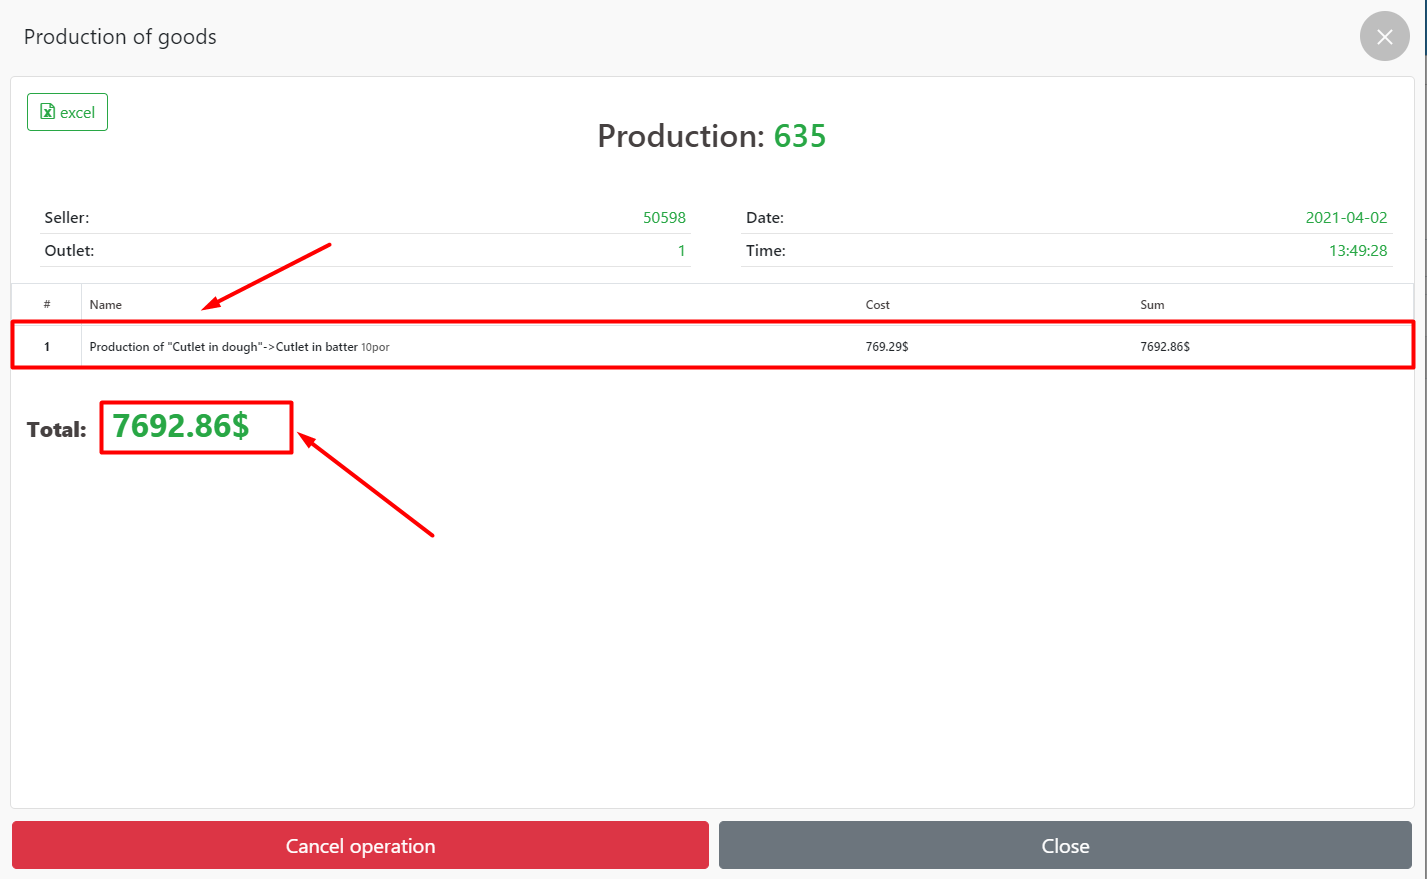Select the seller ID 50598
Image resolution: width=1427 pixels, height=879 pixels.
pyautogui.click(x=664, y=218)
